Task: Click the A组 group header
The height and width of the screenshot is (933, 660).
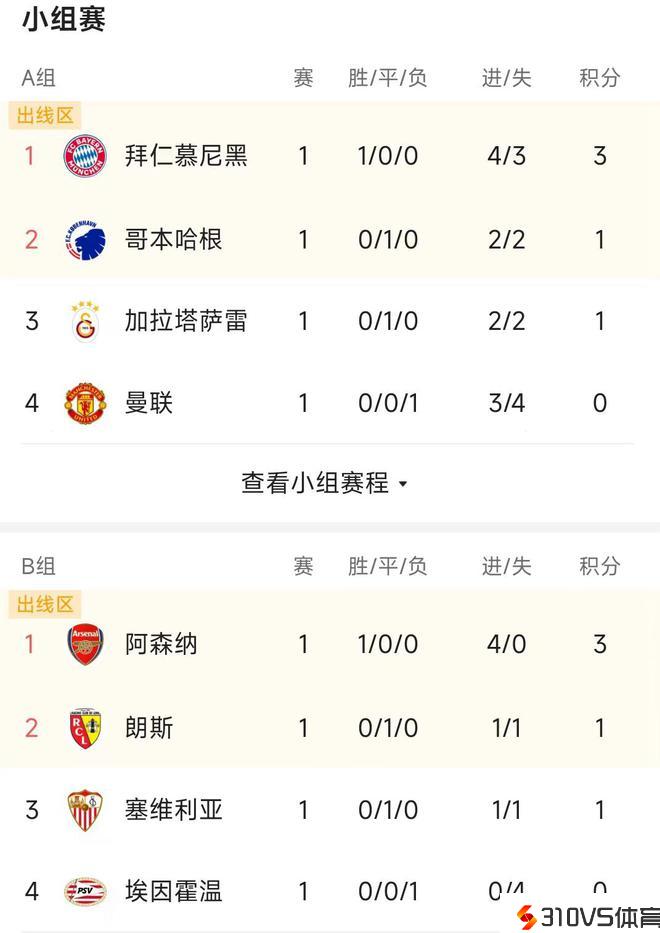Action: pos(39,78)
